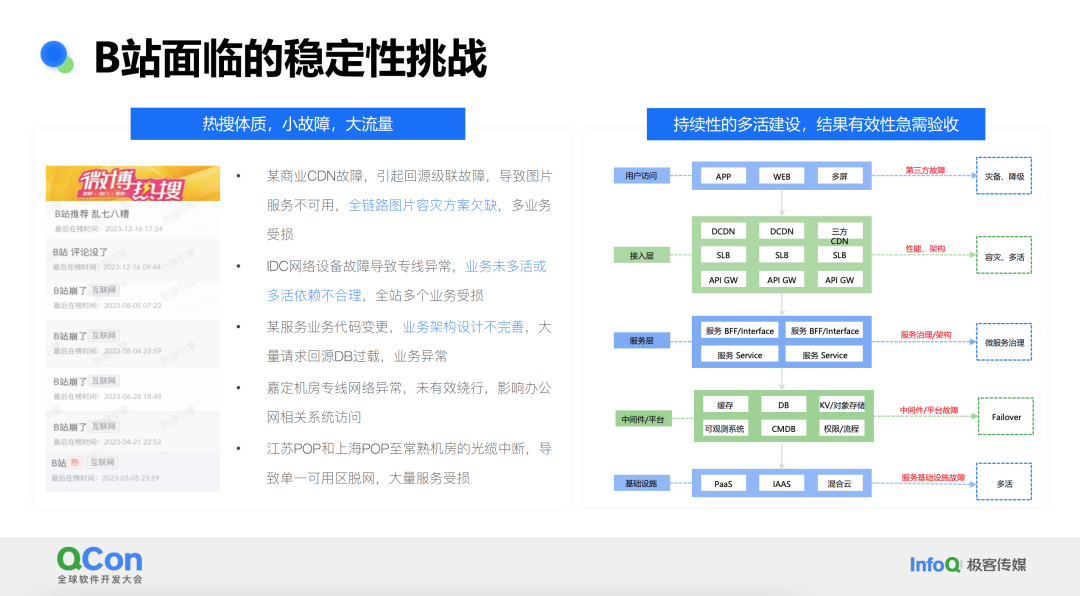The height and width of the screenshot is (596, 1080).
Task: Click the 用户访问 layer label
Action: point(641,176)
